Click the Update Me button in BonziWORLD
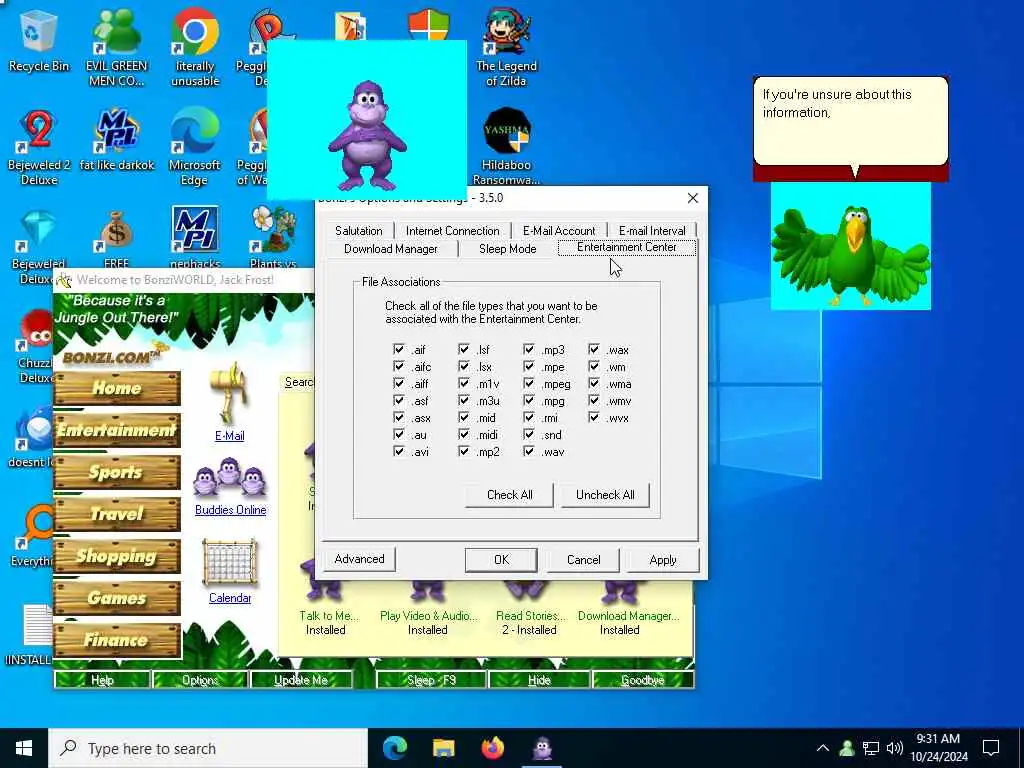This screenshot has width=1024, height=768. coord(301,680)
